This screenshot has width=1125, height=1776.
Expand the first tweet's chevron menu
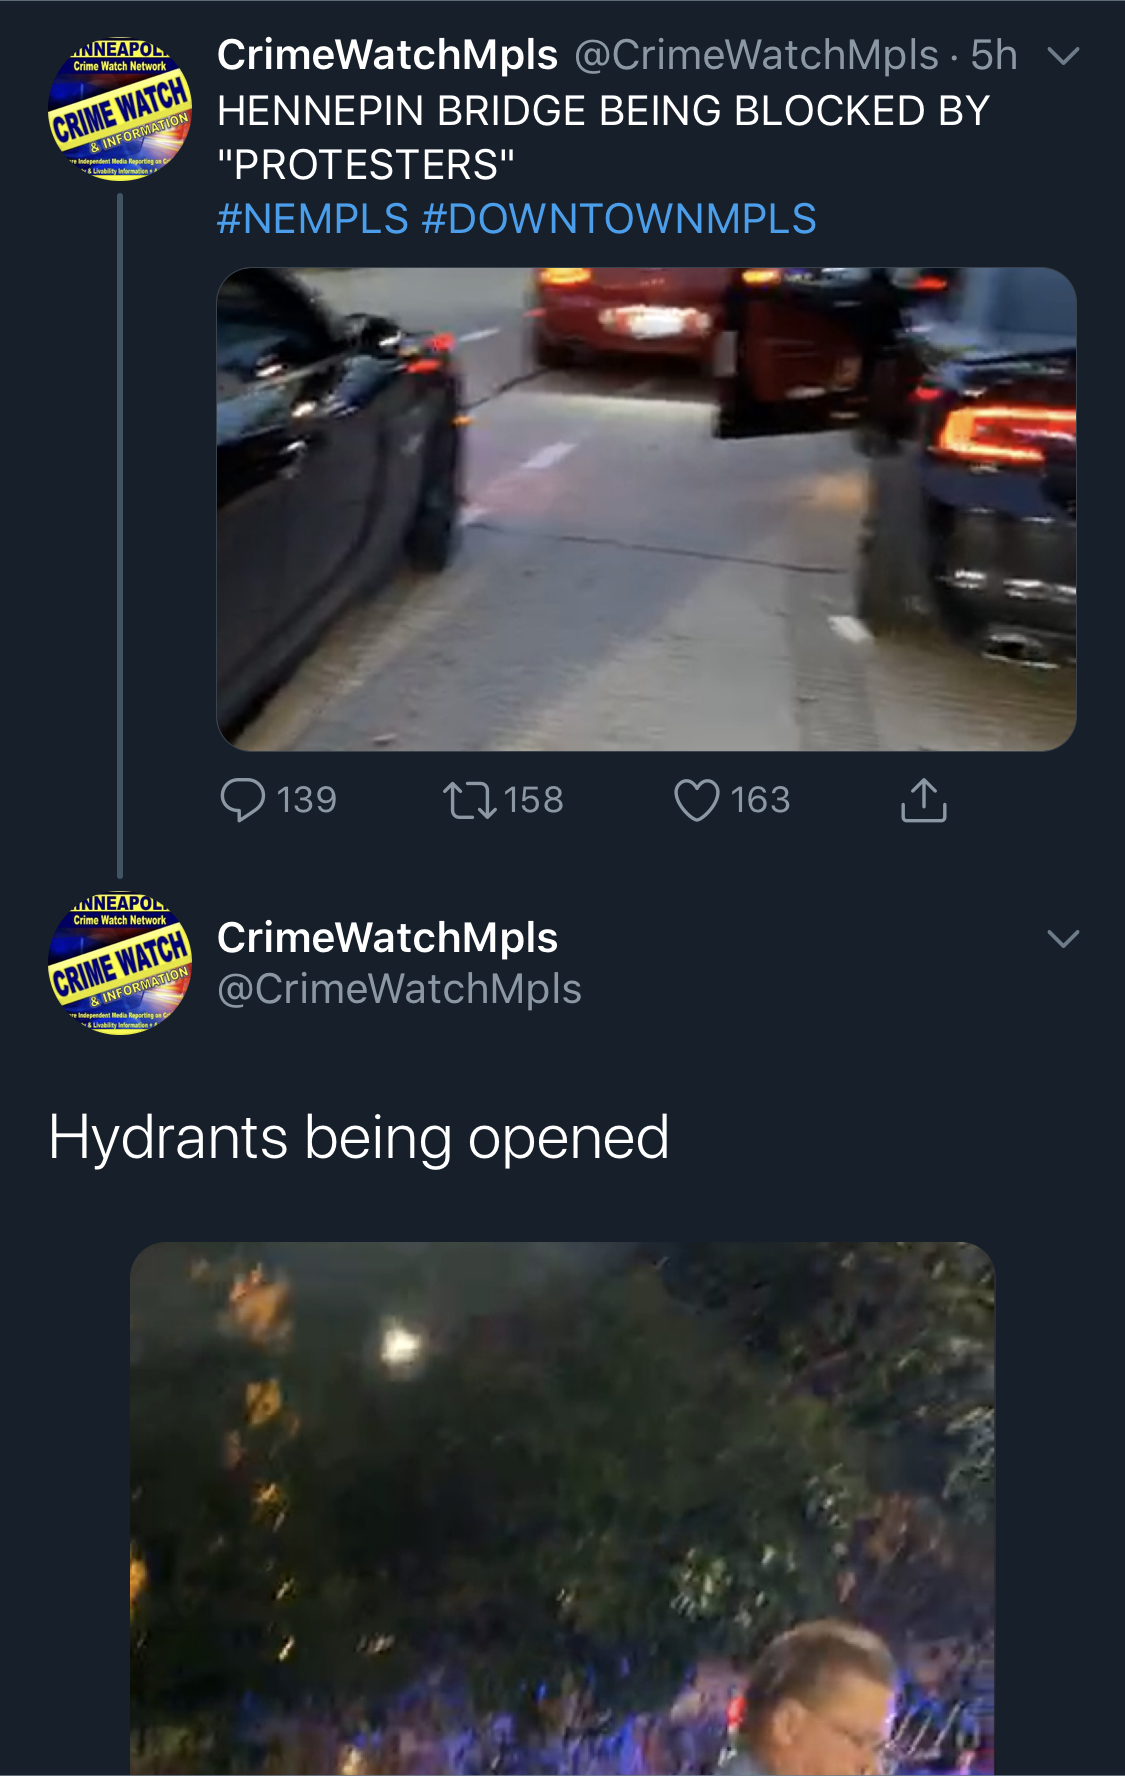pos(1063,56)
